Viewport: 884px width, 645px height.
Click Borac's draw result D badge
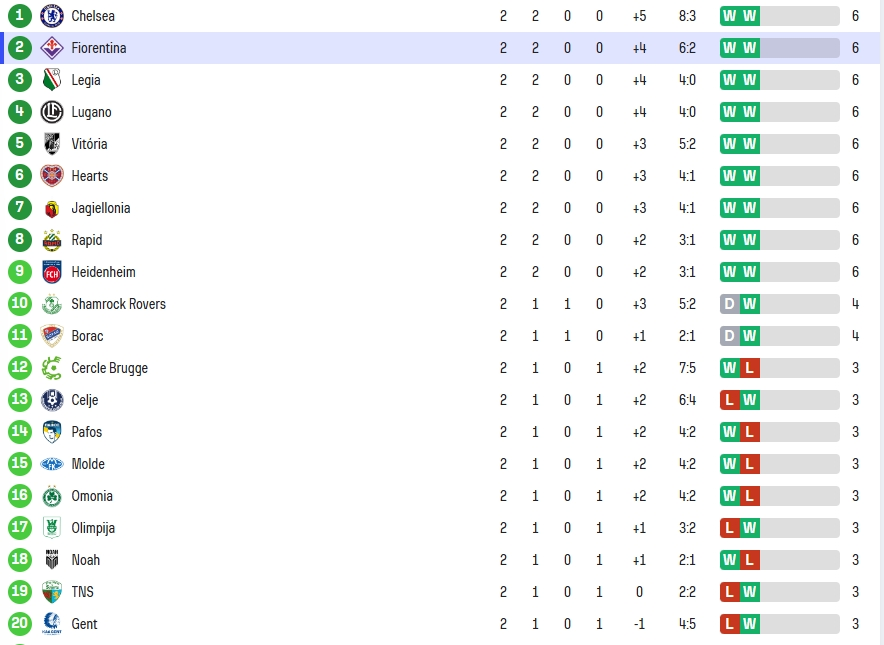pos(730,336)
